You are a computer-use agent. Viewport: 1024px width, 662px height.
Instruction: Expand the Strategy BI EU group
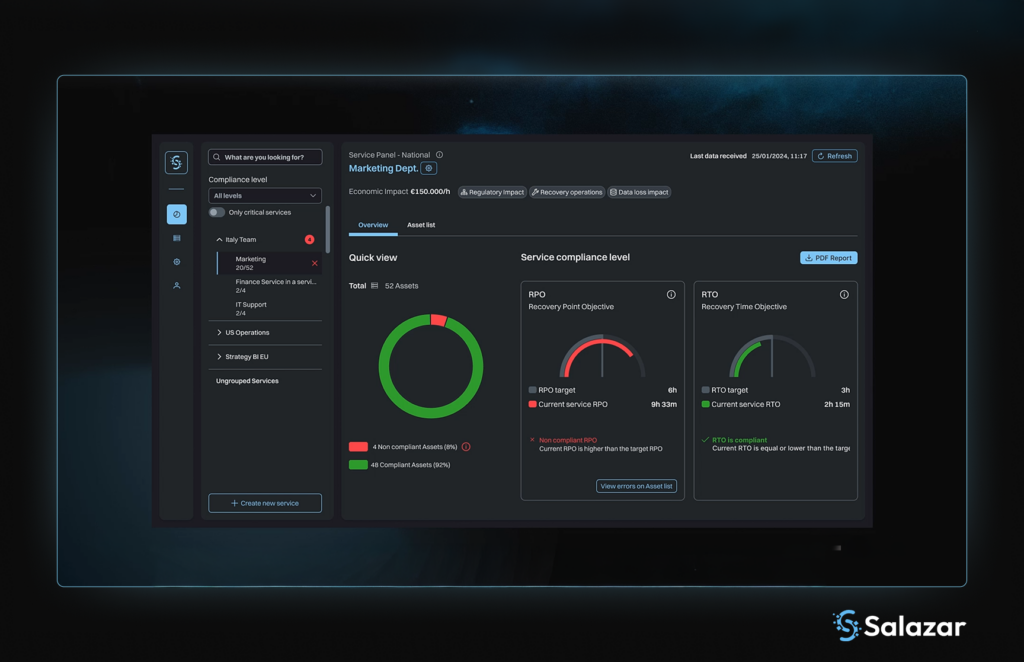coord(220,357)
